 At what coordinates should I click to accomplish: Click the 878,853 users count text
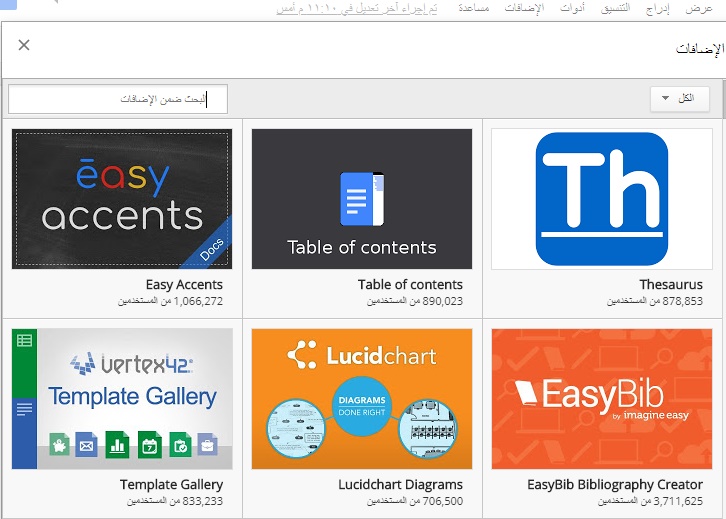pos(655,301)
